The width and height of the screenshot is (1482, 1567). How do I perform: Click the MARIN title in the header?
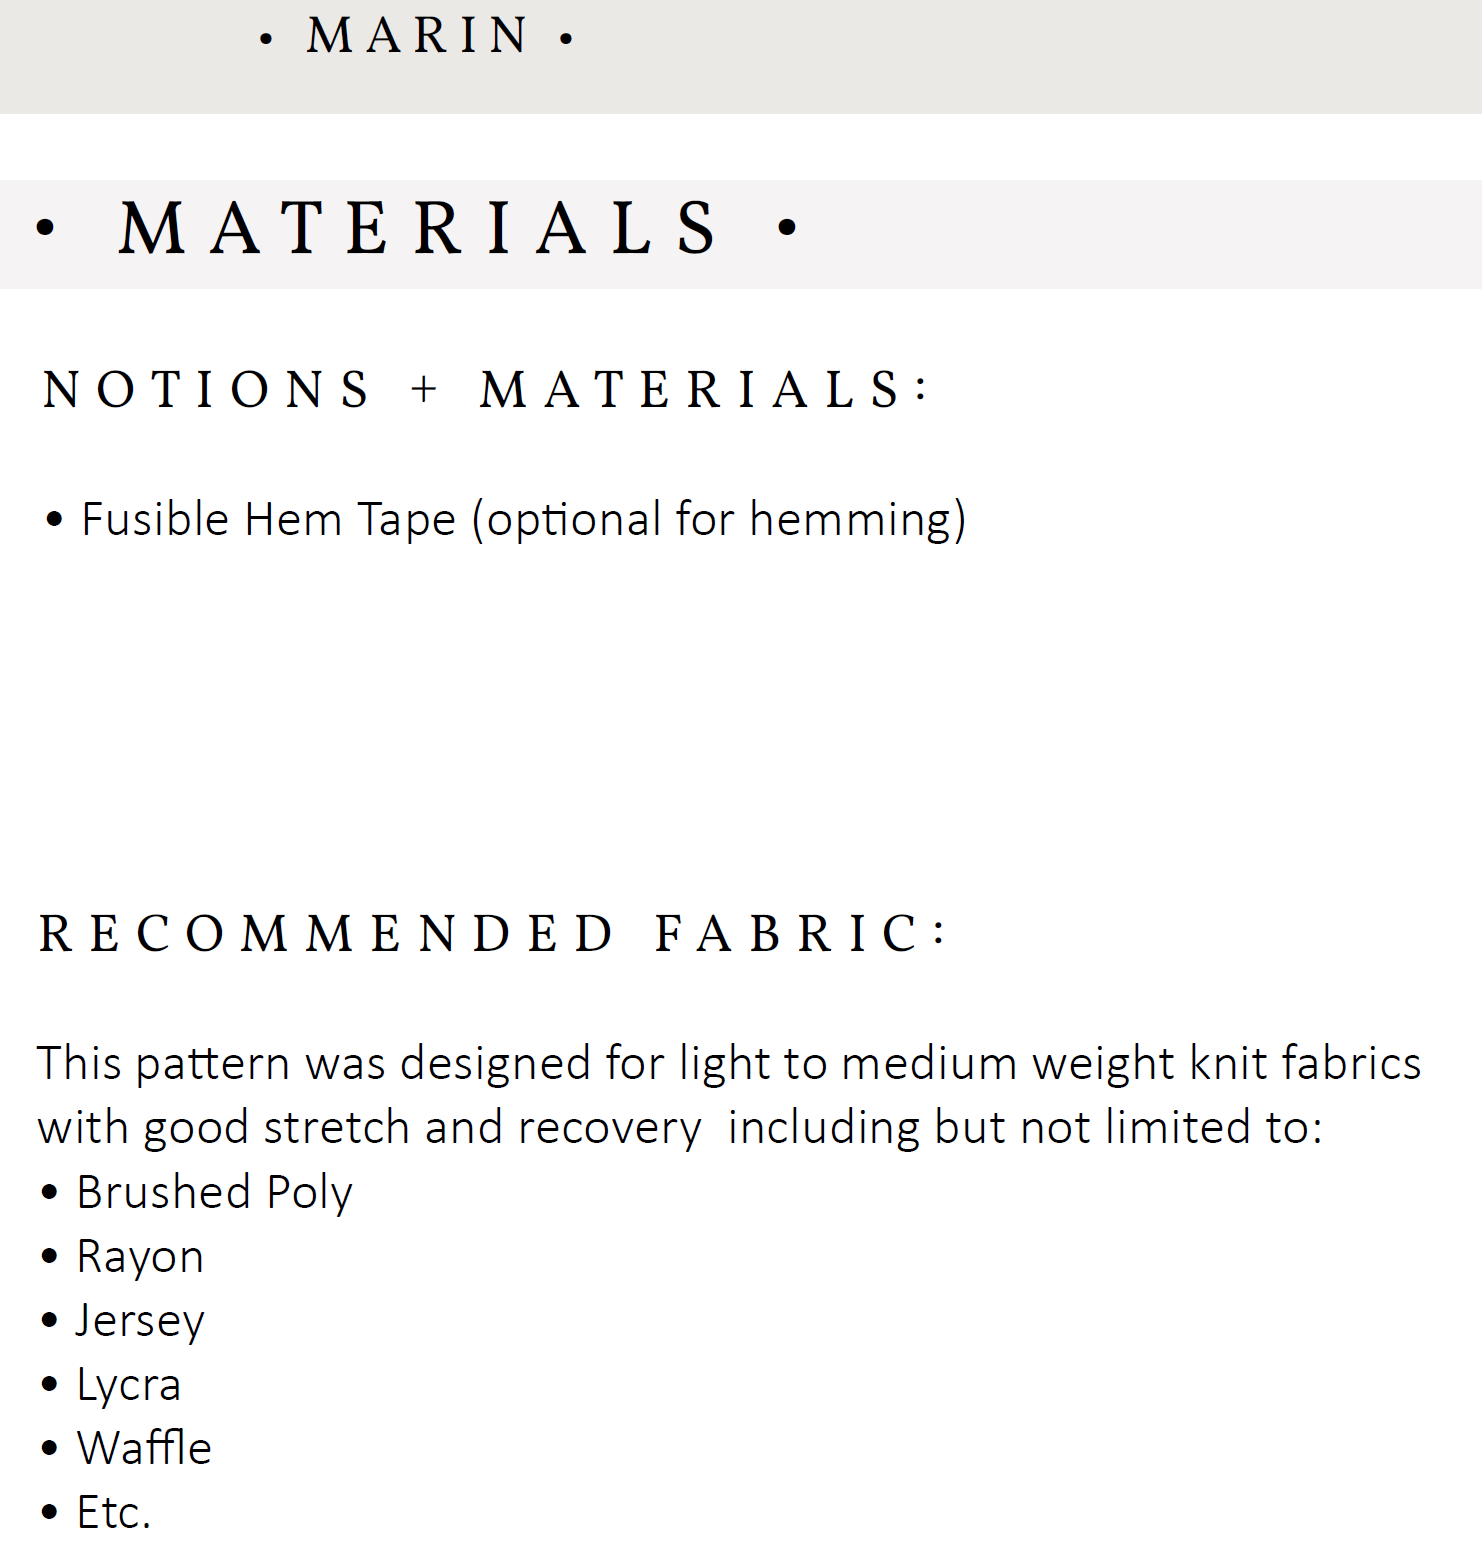pos(417,37)
